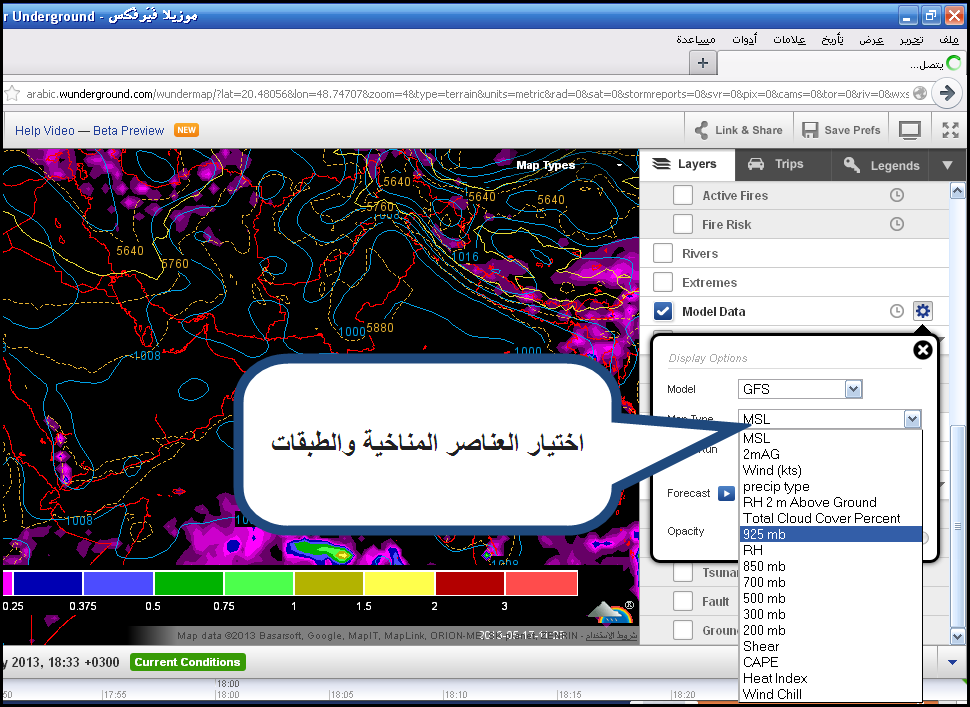
Task: Select RH 2 m Above Ground option
Action: (x=831, y=502)
